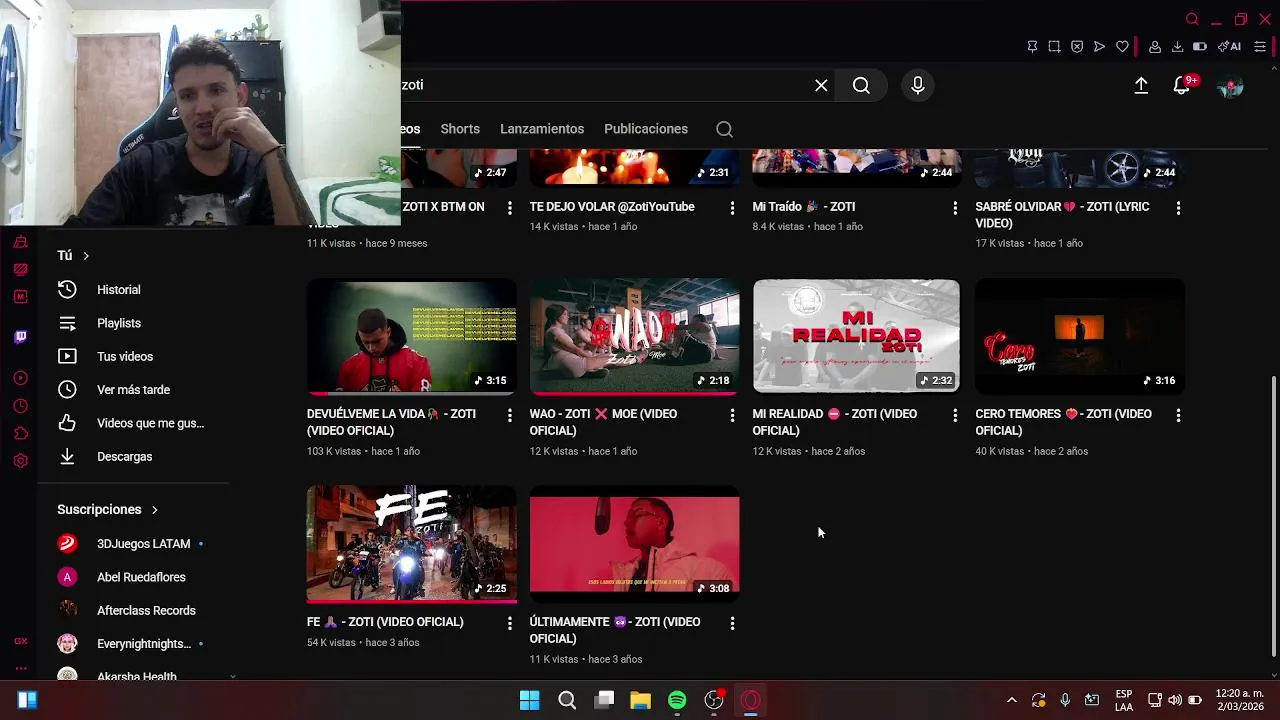Open options menu for FE - ZOTI video
Image resolution: width=1280 pixels, height=720 pixels.
click(x=509, y=623)
